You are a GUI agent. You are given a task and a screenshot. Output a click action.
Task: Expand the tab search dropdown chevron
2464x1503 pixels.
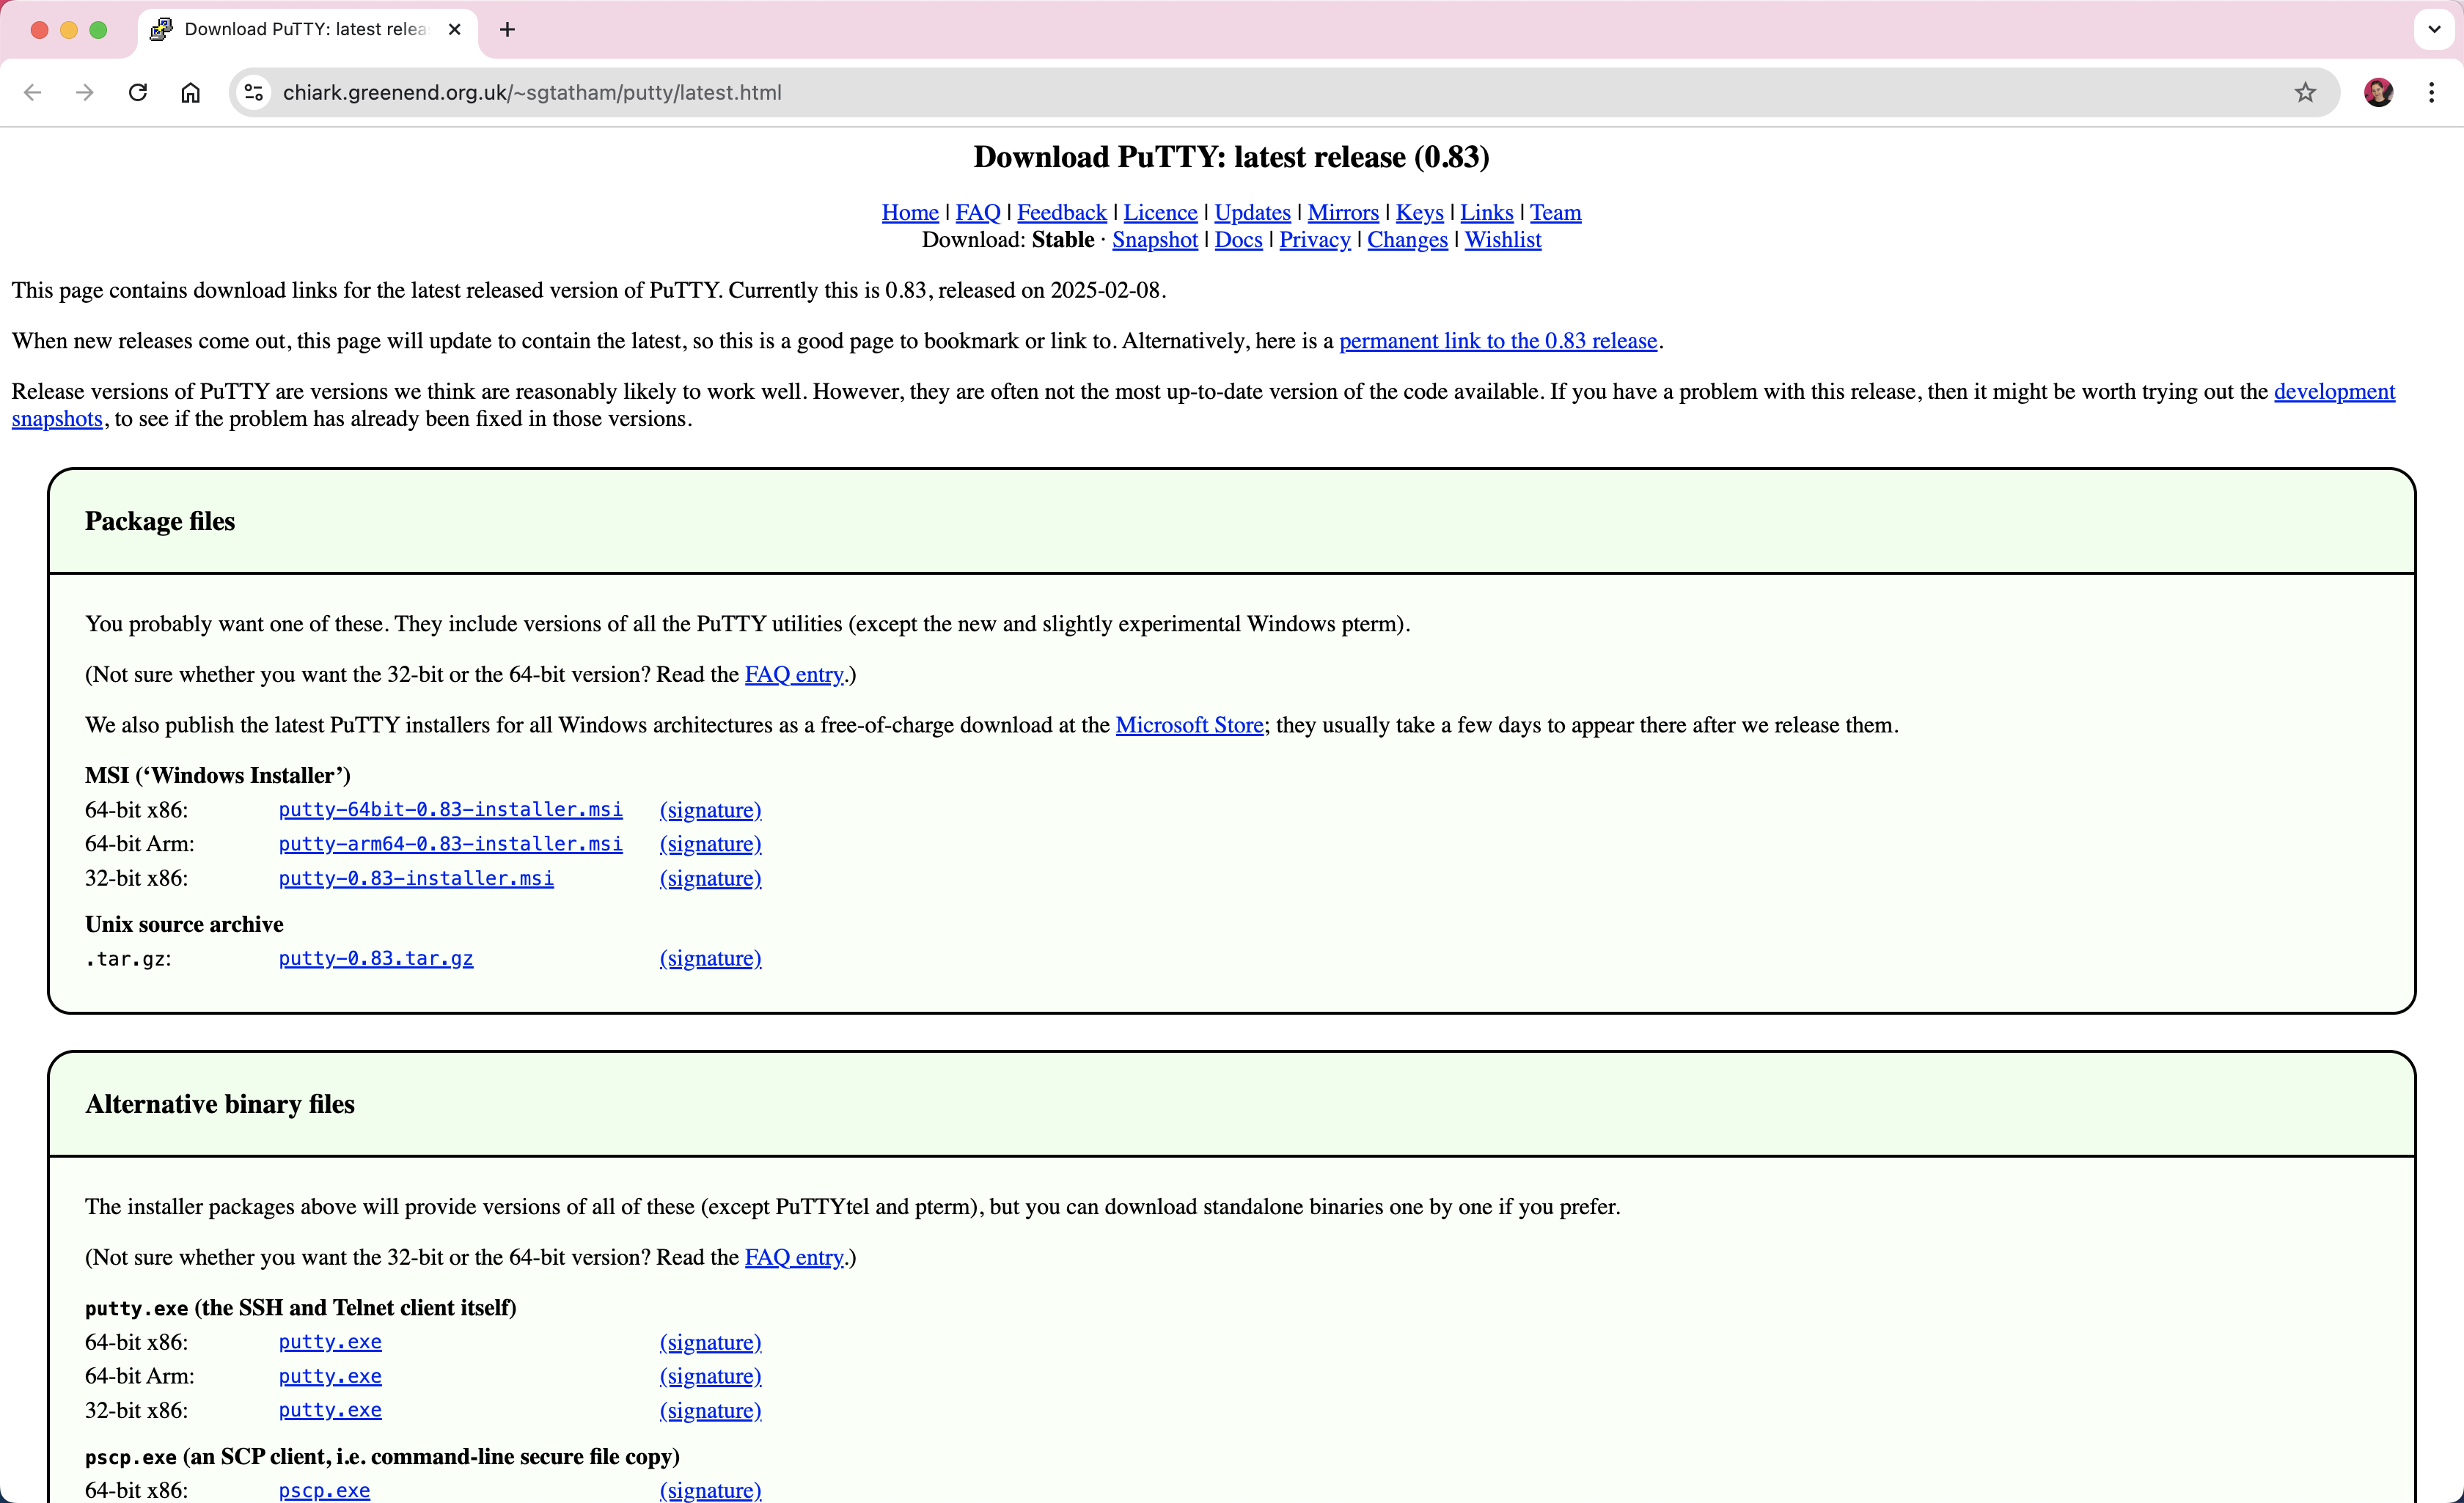2433,29
